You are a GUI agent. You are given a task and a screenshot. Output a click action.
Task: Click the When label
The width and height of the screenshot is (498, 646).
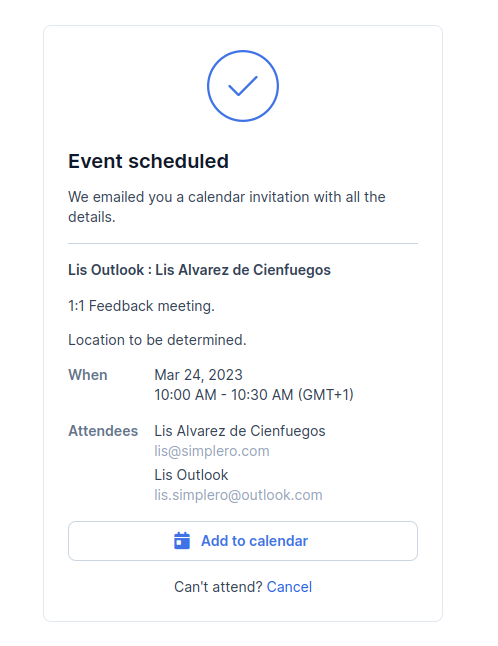pyautogui.click(x=88, y=375)
